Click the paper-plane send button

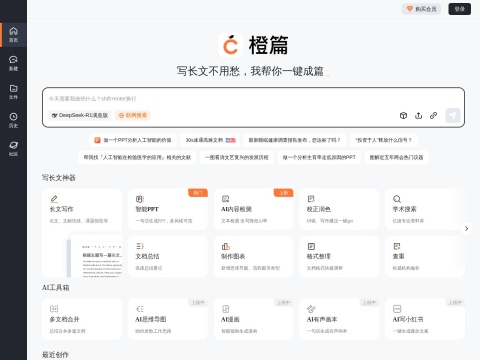pos(453,116)
